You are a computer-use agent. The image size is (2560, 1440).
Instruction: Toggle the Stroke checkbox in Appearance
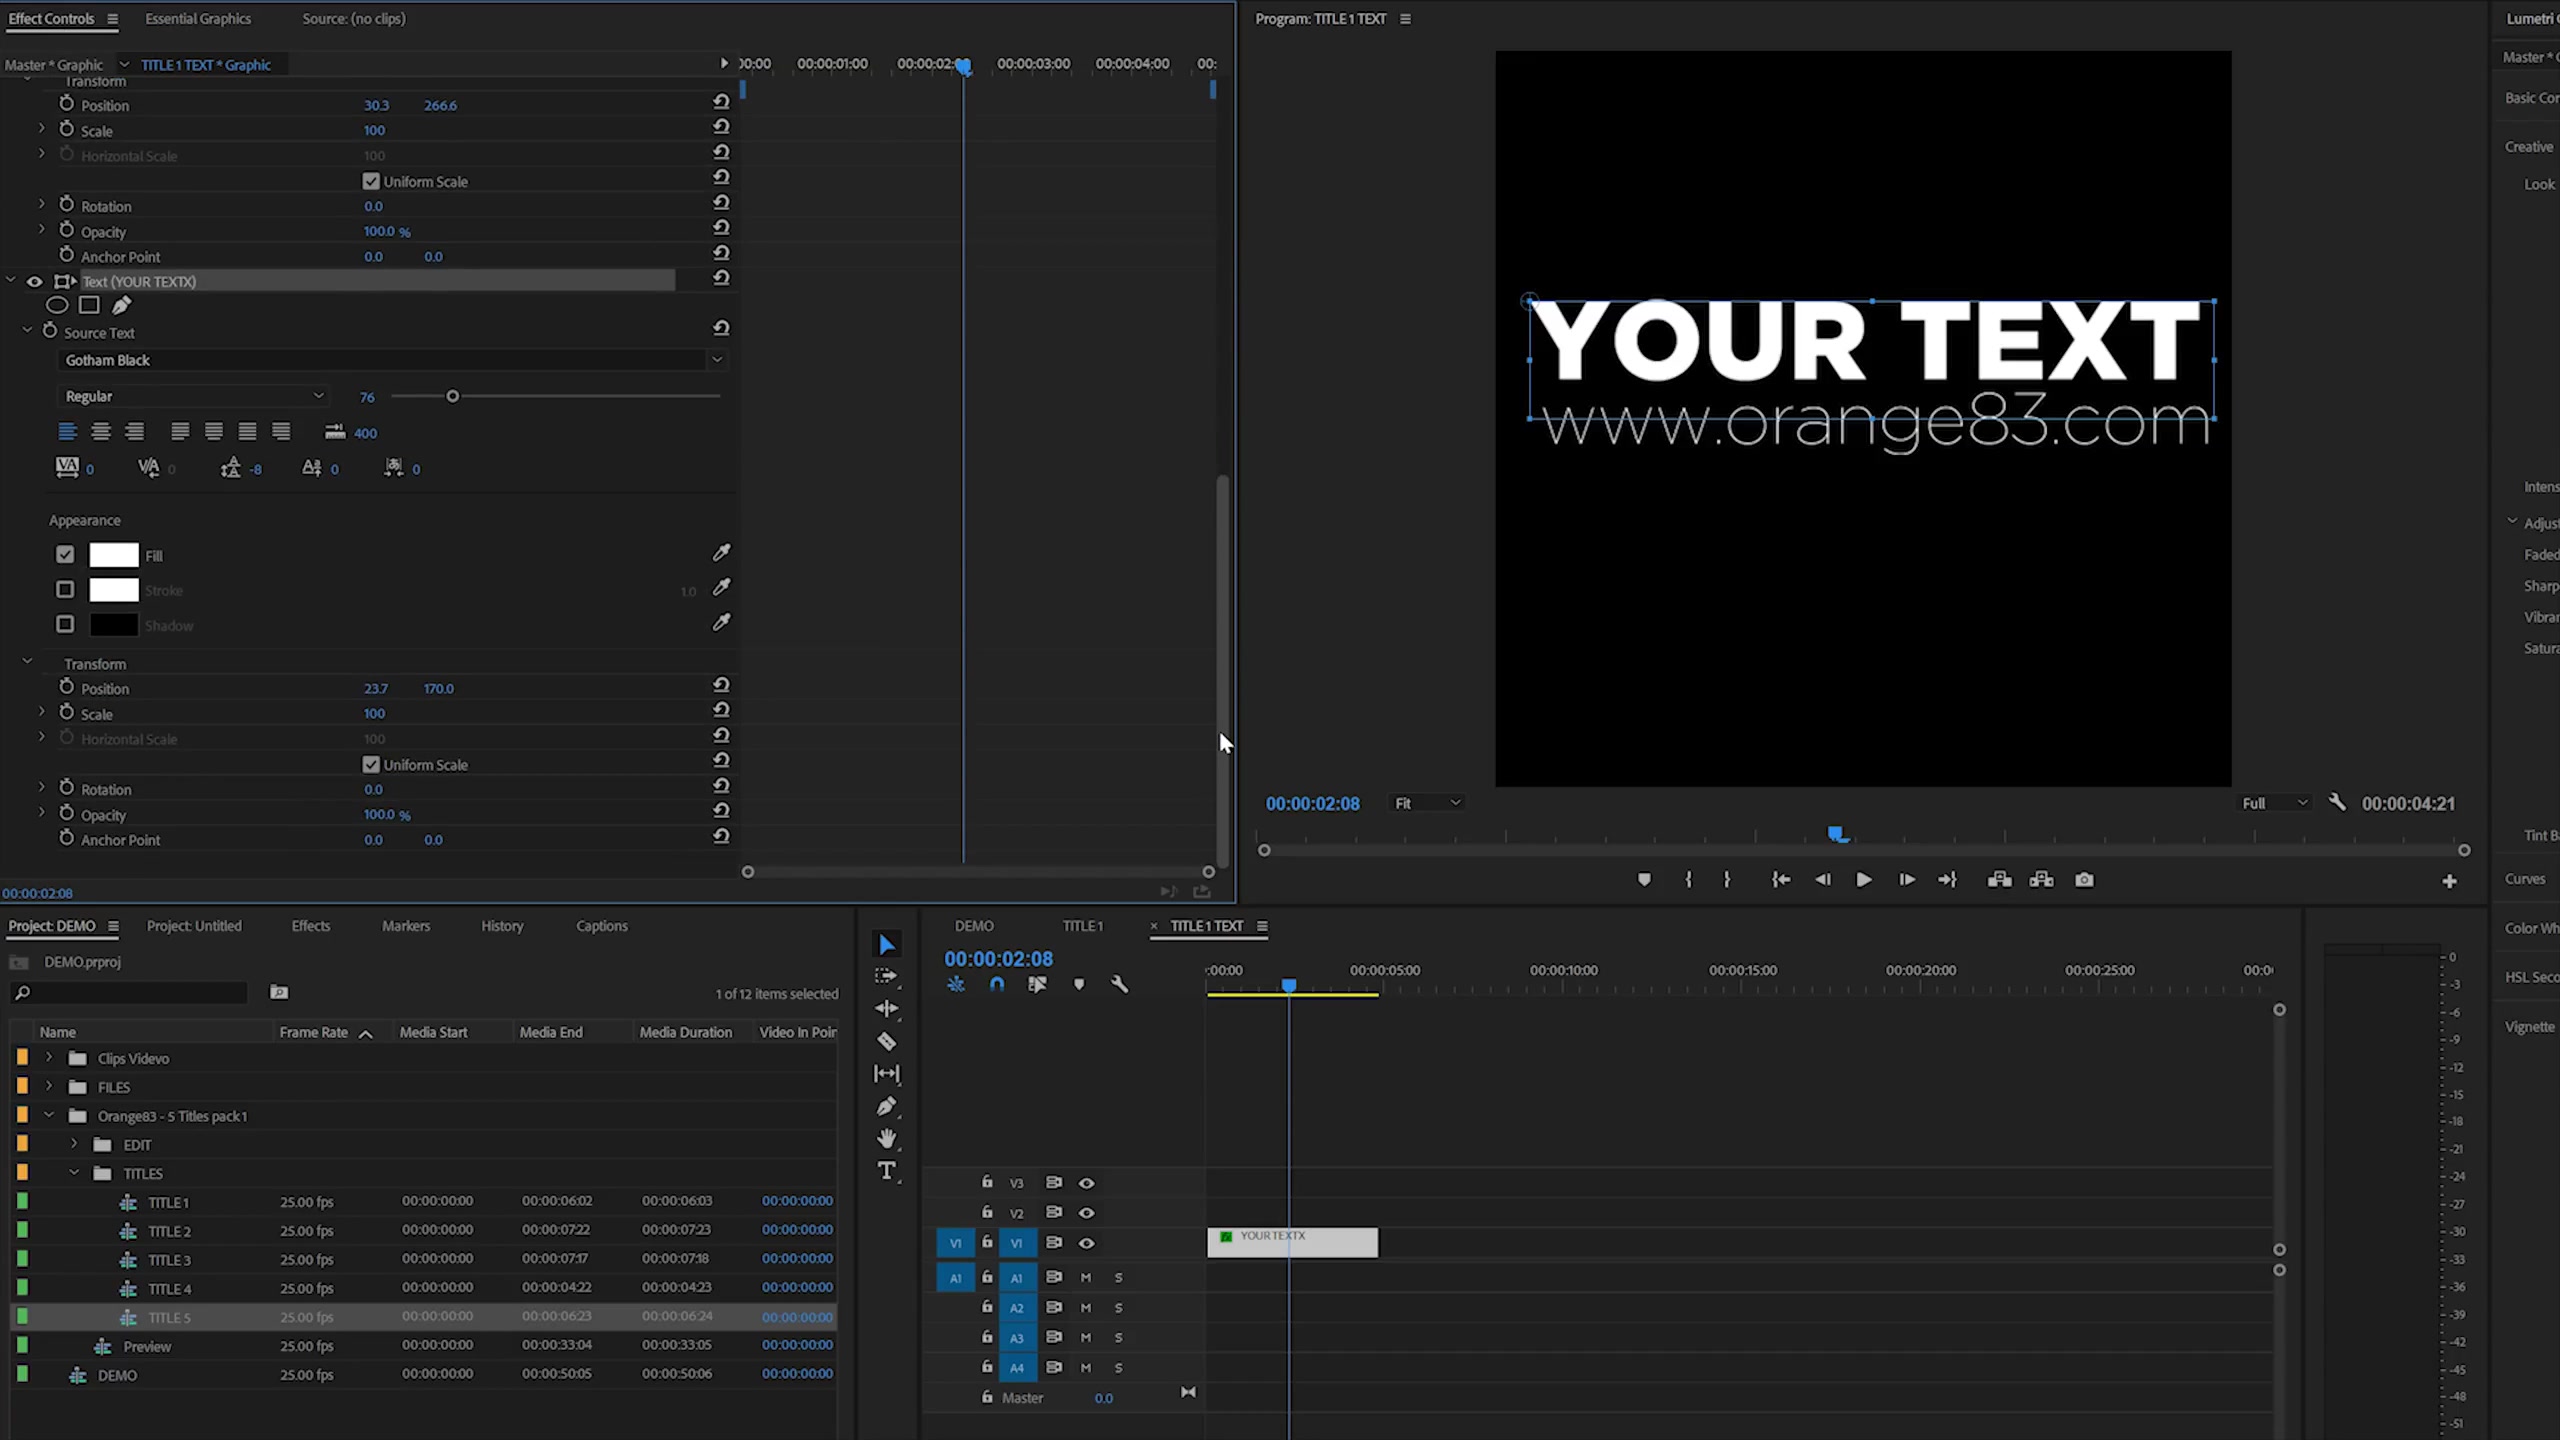[65, 589]
